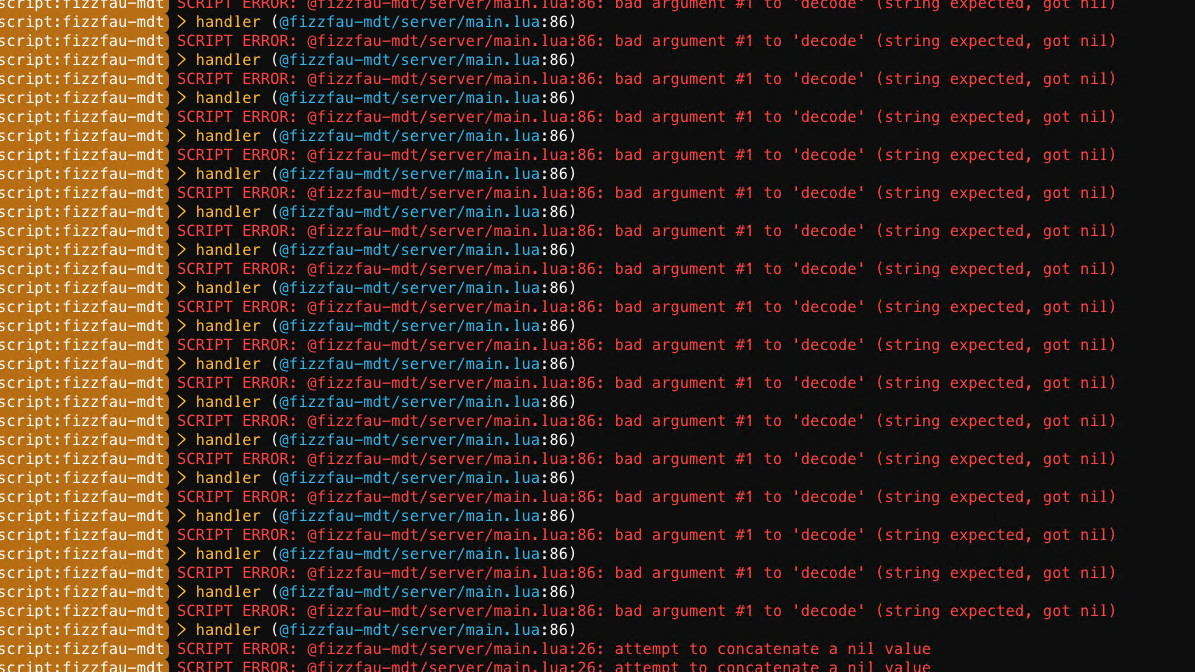This screenshot has width=1195, height=672.
Task: Click the cut-off SCRIPT ERROR text at bottom edge
Action: pyautogui.click(x=236, y=667)
